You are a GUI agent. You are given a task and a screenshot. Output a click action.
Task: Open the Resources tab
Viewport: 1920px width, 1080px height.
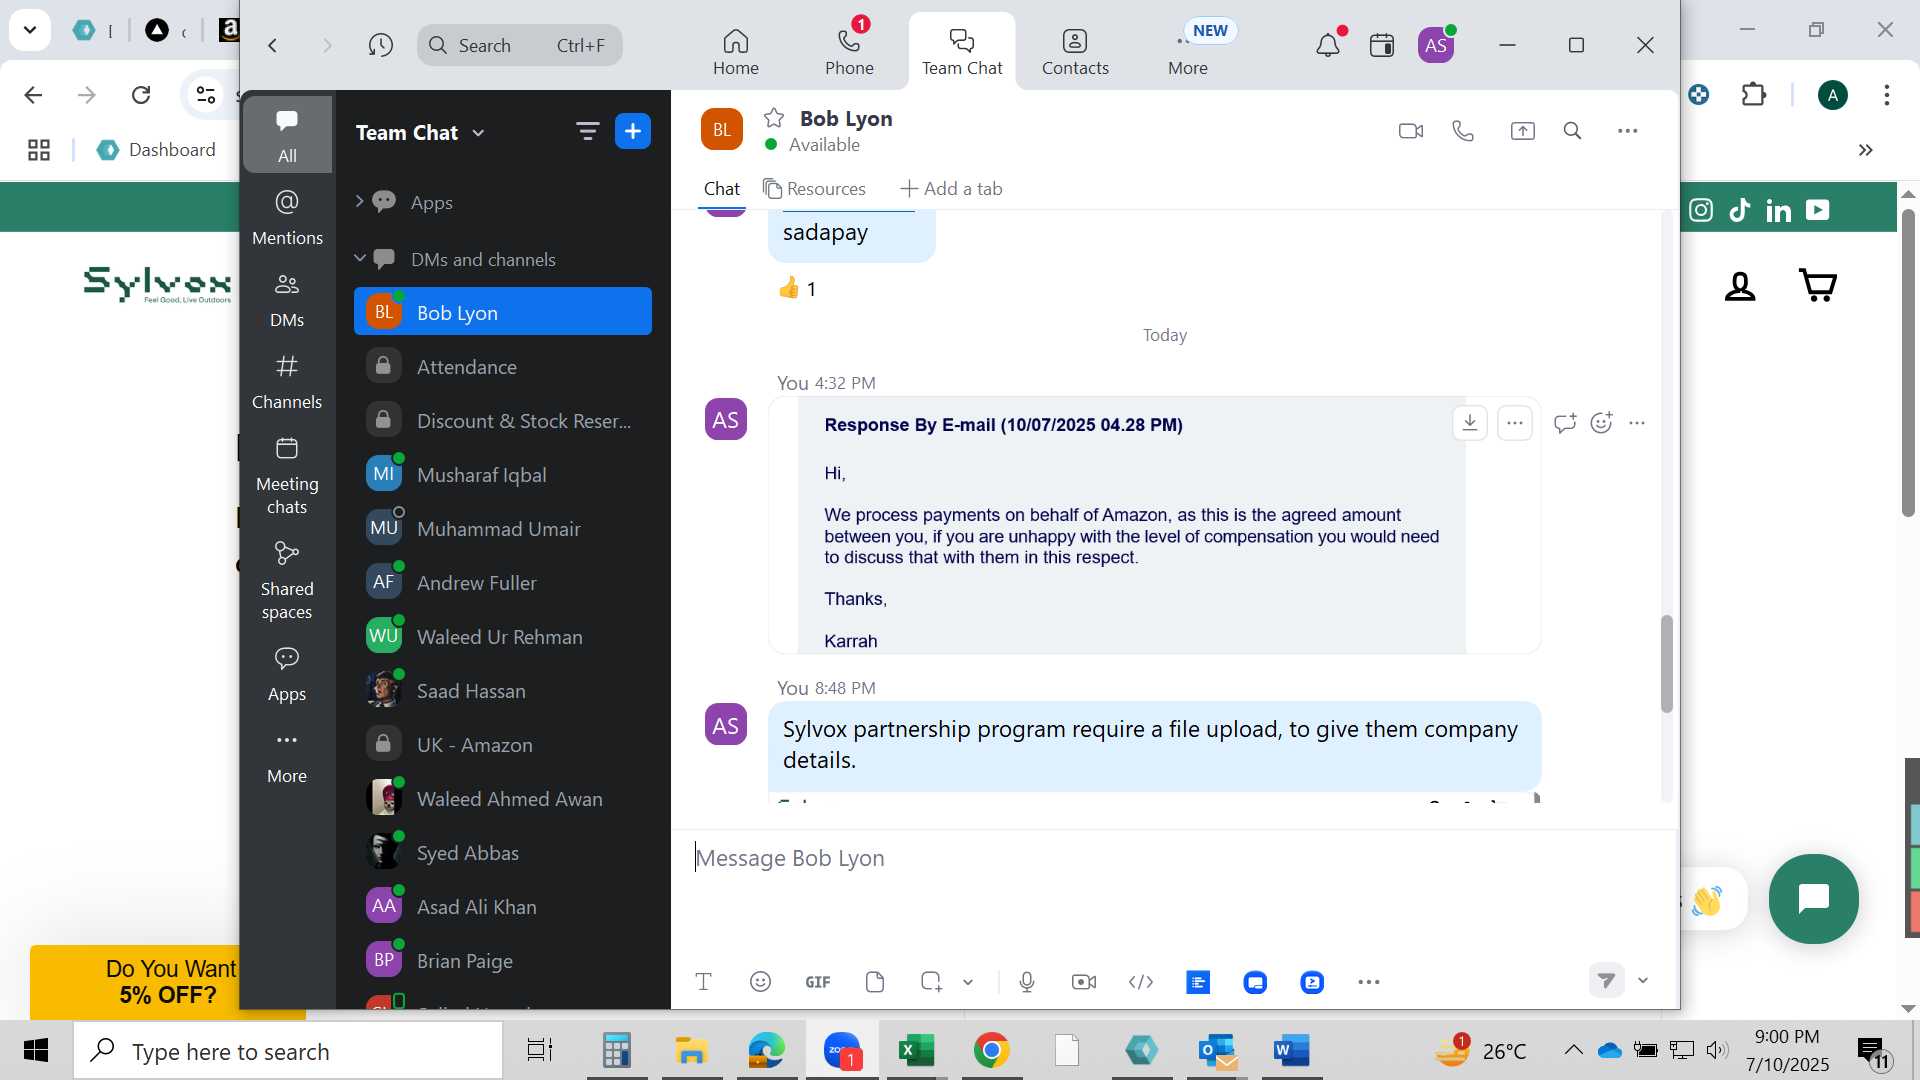pyautogui.click(x=814, y=188)
